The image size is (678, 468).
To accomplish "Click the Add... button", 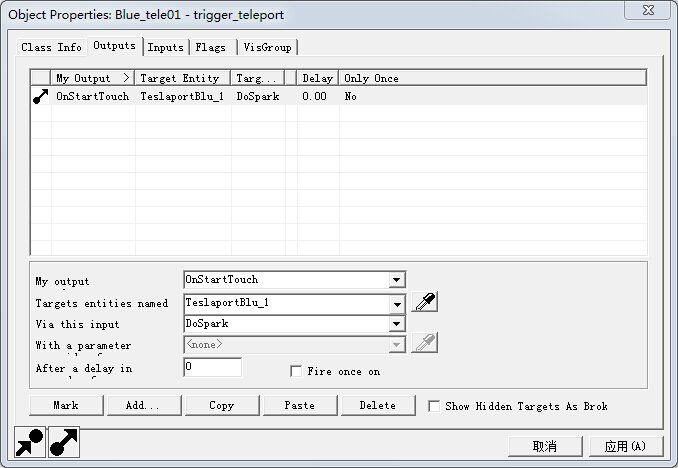I will point(144,405).
